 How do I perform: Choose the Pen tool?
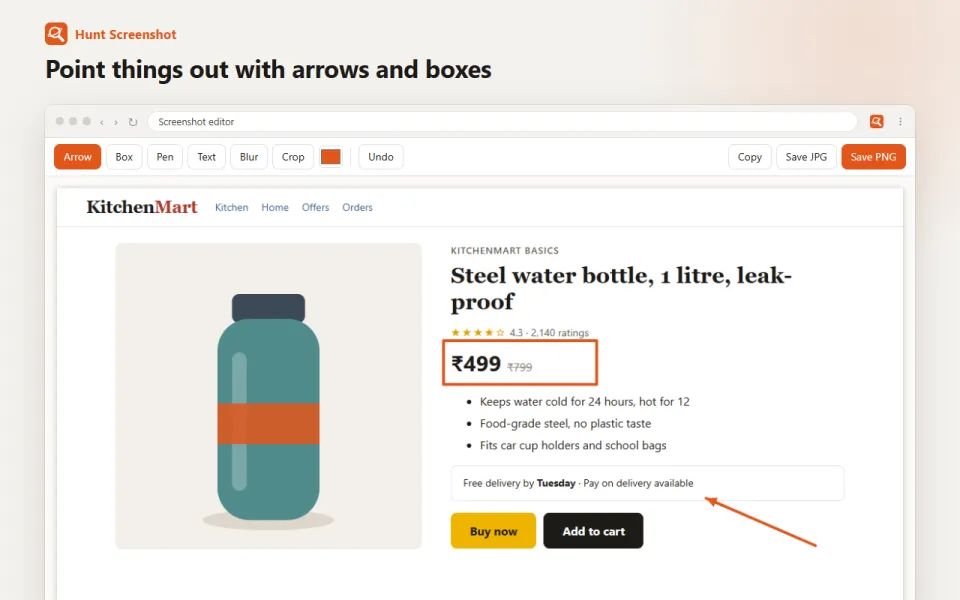coord(165,157)
